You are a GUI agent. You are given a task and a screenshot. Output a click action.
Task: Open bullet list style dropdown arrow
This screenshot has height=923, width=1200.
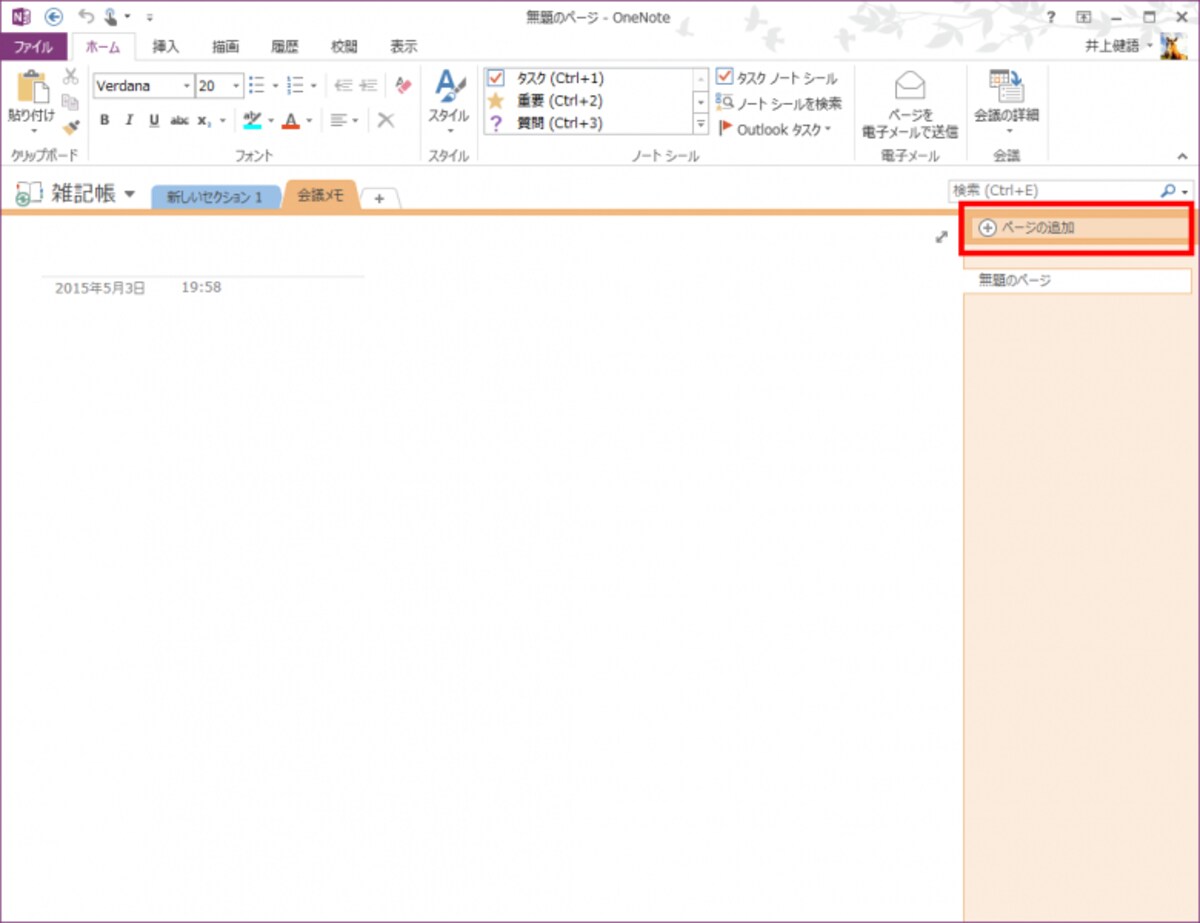[x=275, y=87]
